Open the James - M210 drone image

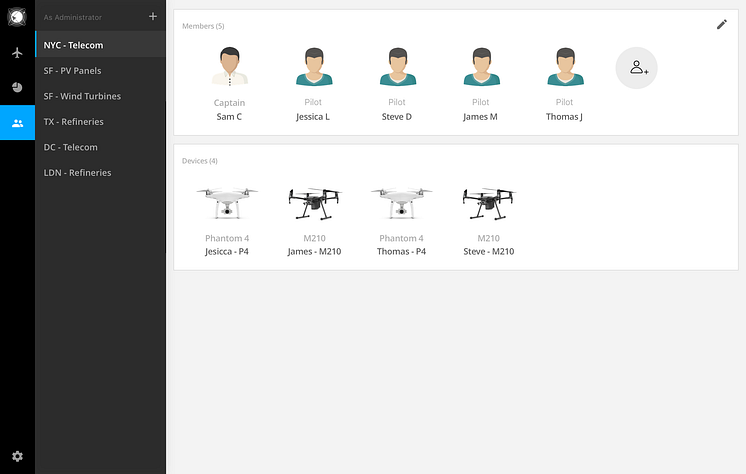coord(314,204)
